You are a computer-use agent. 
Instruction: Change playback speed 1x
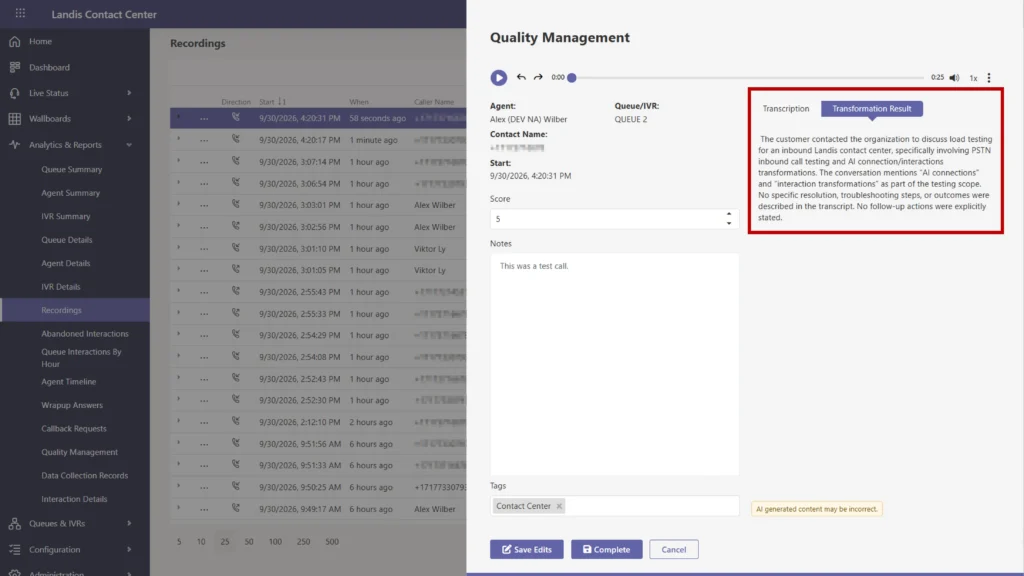(x=973, y=78)
